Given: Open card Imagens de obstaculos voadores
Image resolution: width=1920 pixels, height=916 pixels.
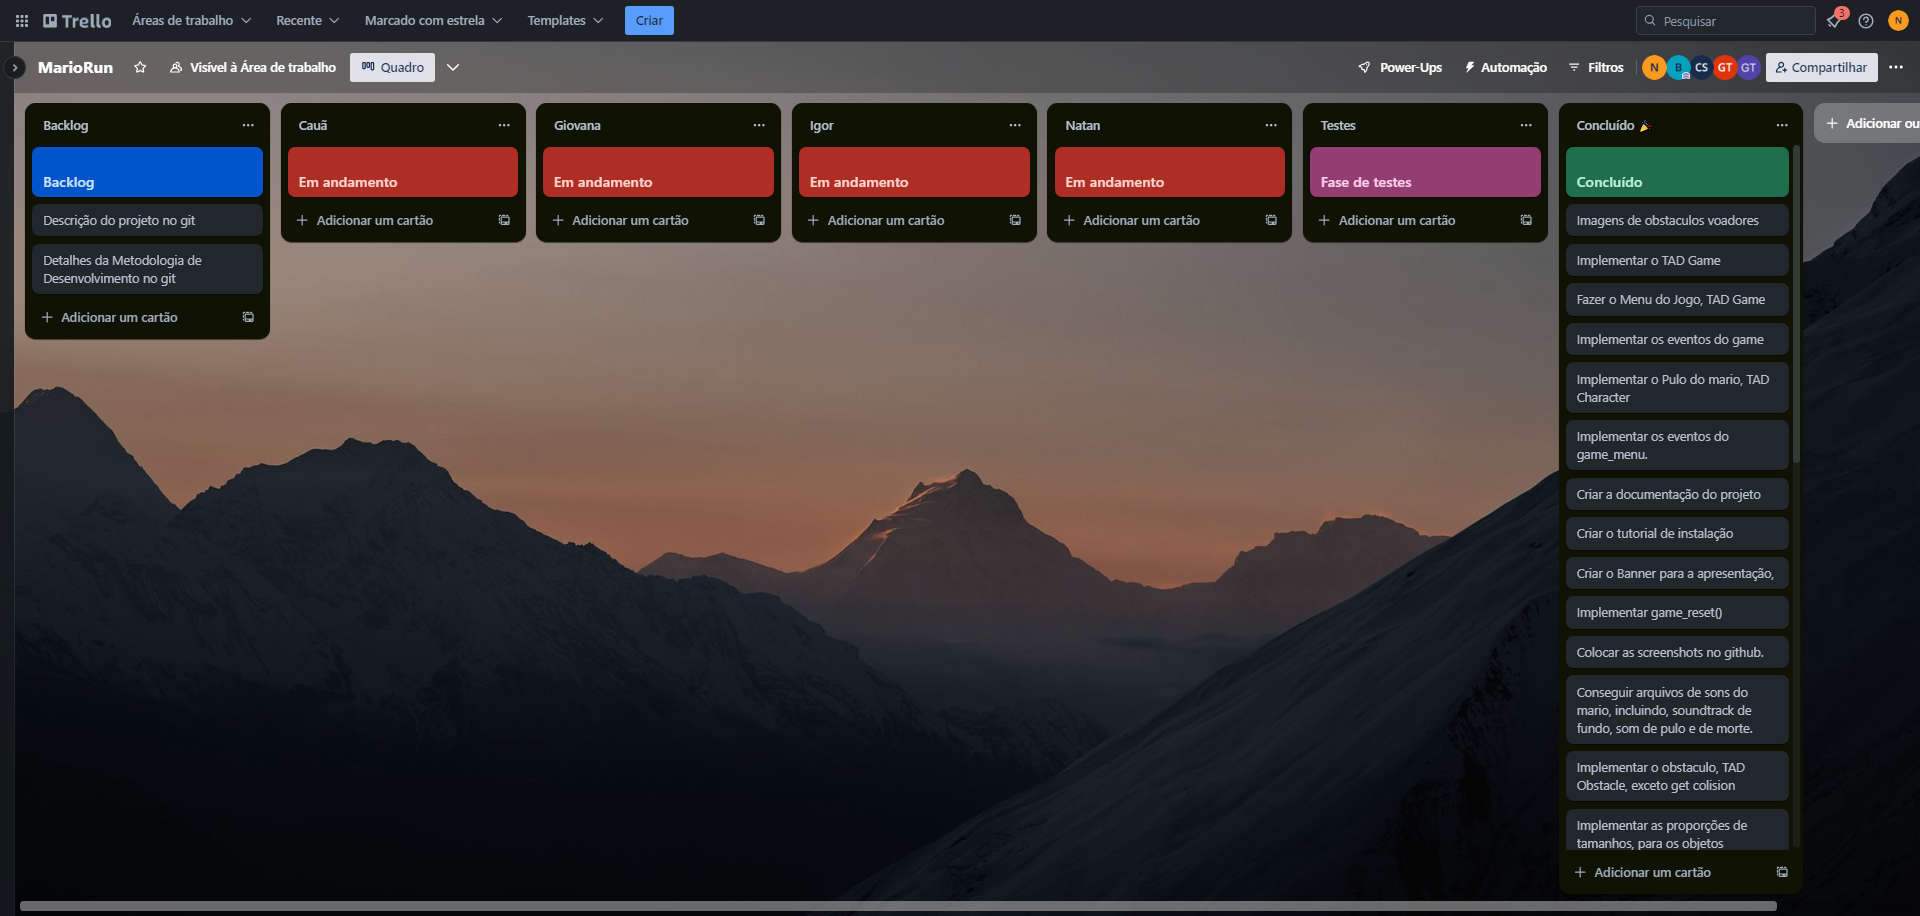Looking at the screenshot, I should (x=1677, y=220).
